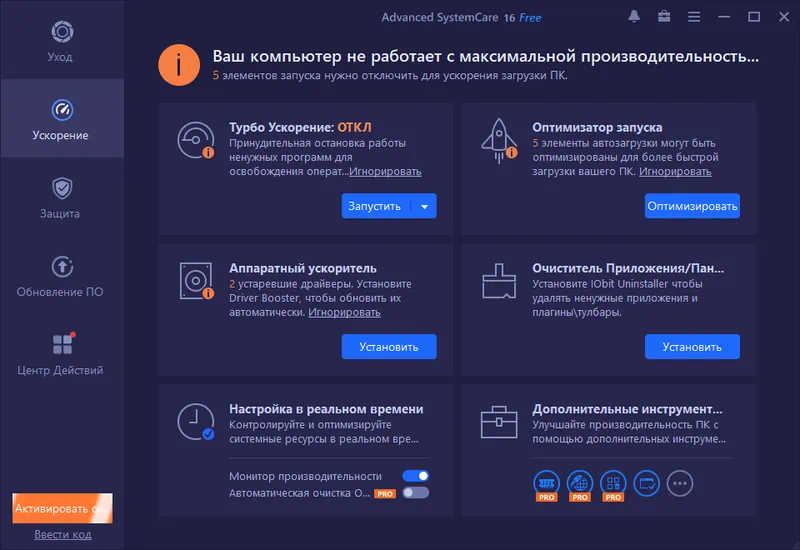Open the Защита shield icon
Screen dimensions: 800x550
click(x=62, y=188)
